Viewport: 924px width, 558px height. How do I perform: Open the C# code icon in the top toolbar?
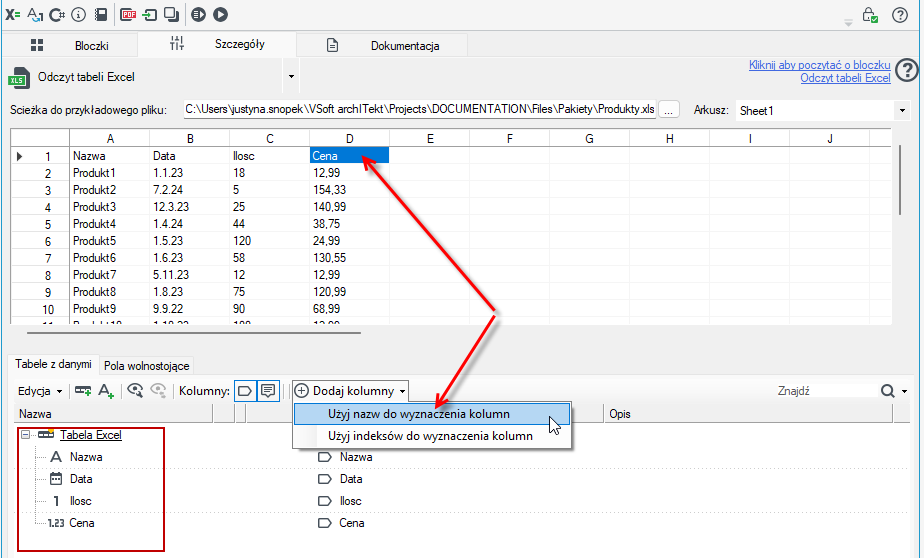(x=57, y=15)
